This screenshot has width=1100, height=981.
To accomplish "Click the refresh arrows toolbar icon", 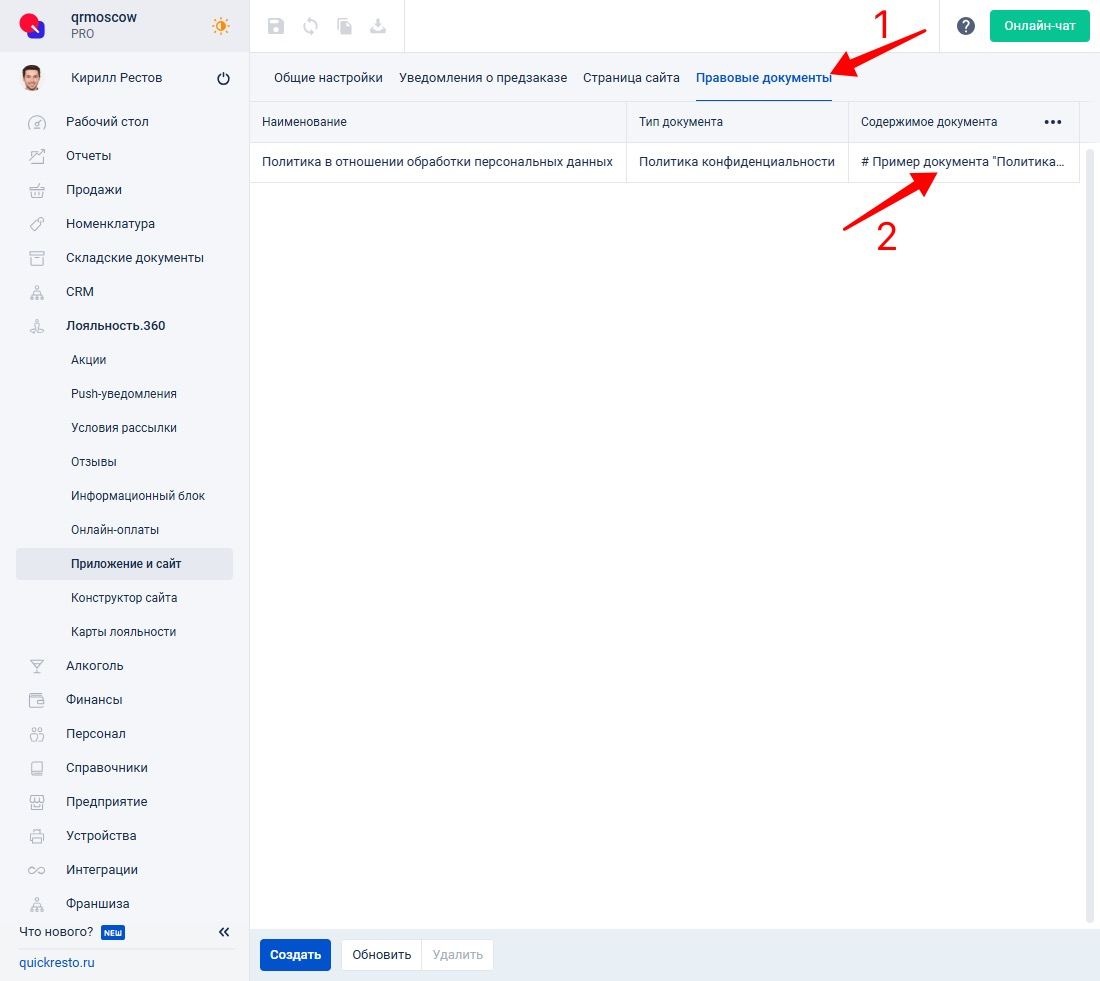I will point(310,27).
